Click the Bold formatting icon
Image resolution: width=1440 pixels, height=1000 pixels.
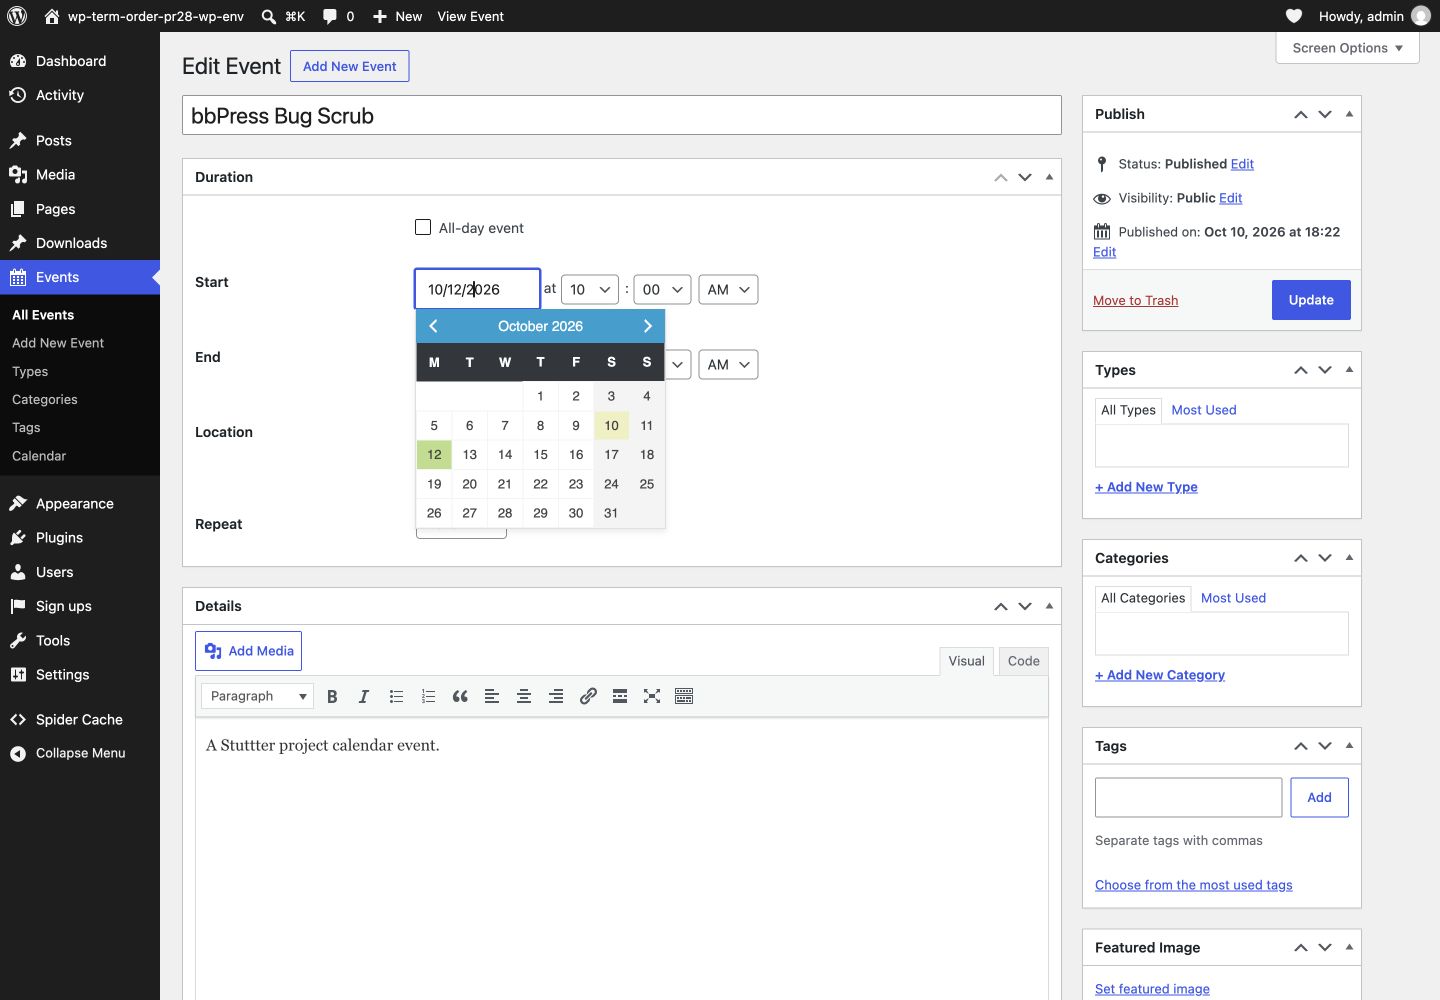coord(332,696)
